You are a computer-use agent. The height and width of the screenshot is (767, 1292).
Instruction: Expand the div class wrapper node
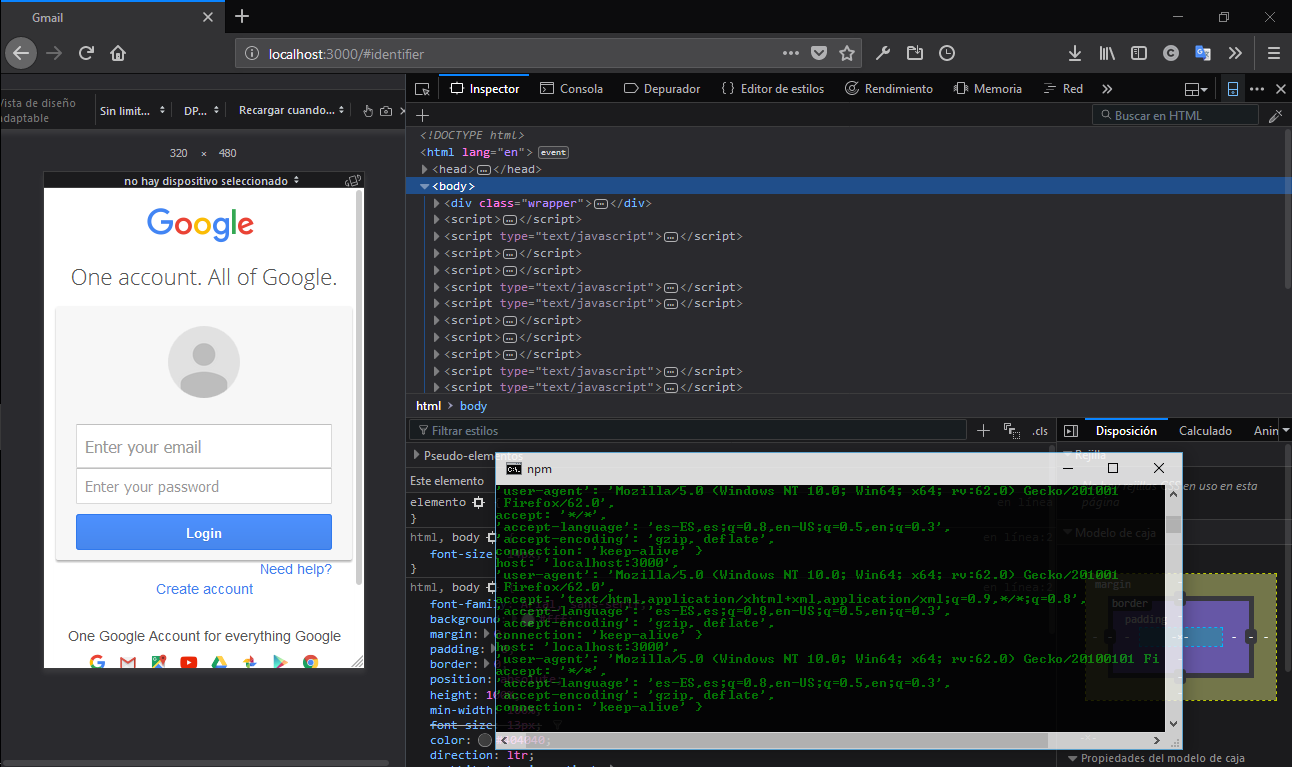click(x=437, y=203)
